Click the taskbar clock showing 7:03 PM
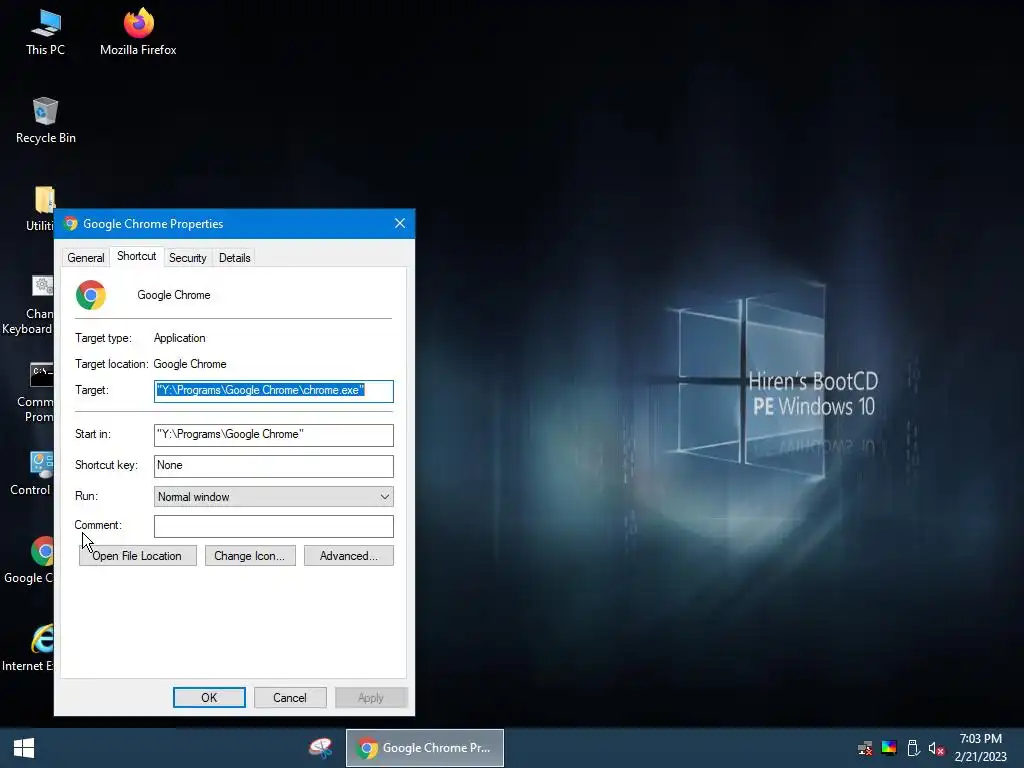 [x=980, y=748]
